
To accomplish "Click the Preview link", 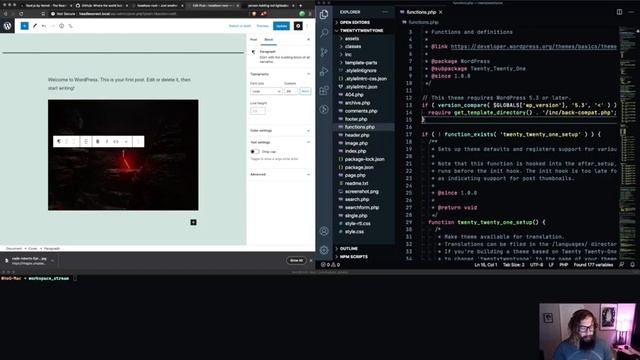I will (262, 26).
